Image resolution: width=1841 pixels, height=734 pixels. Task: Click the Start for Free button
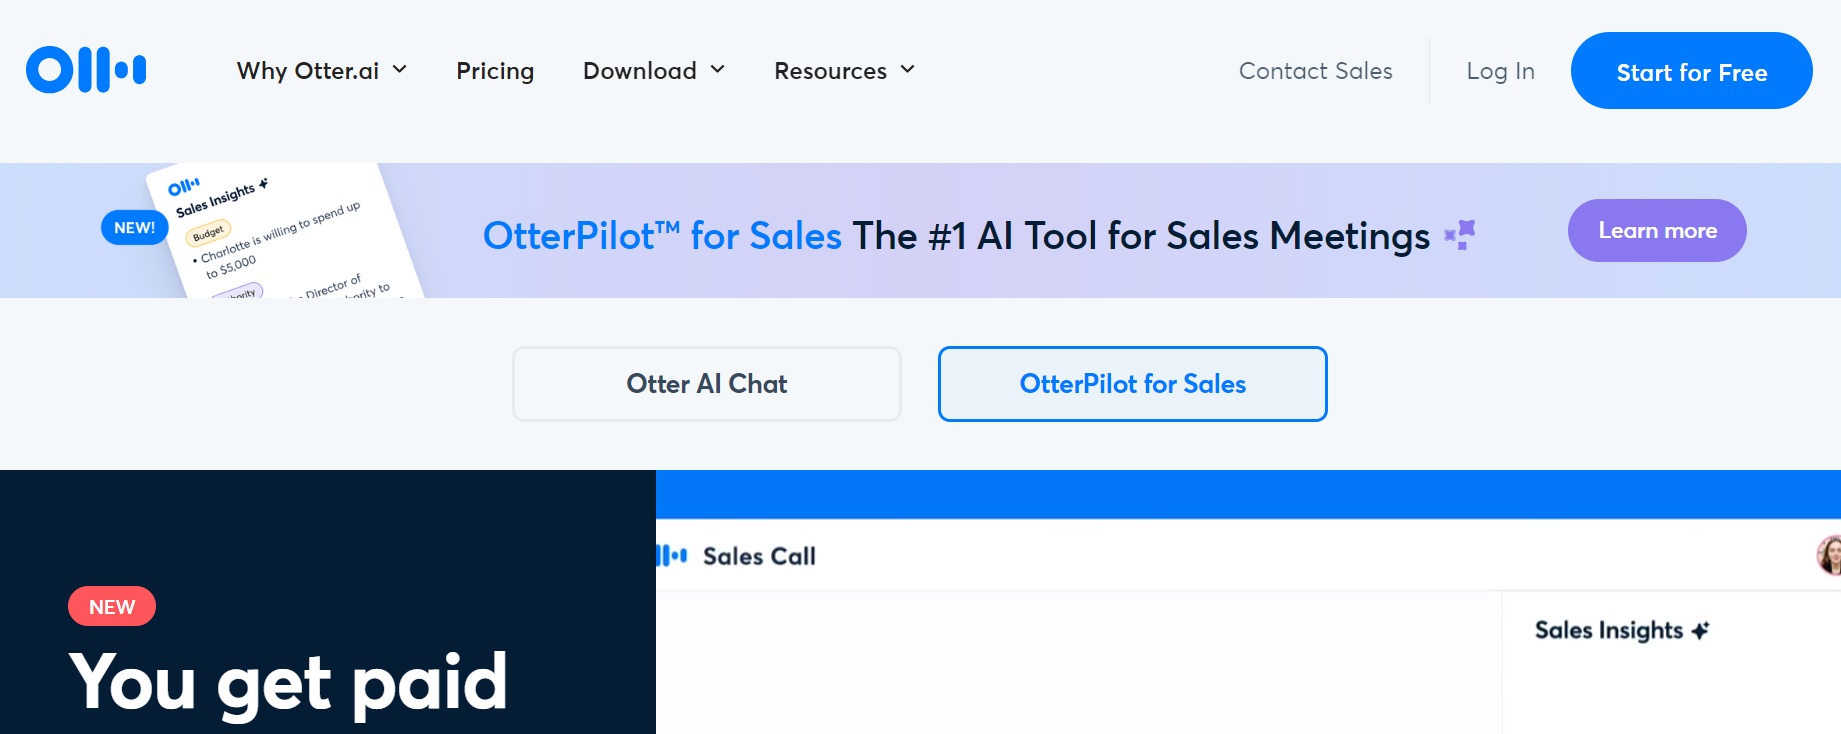[x=1692, y=71]
